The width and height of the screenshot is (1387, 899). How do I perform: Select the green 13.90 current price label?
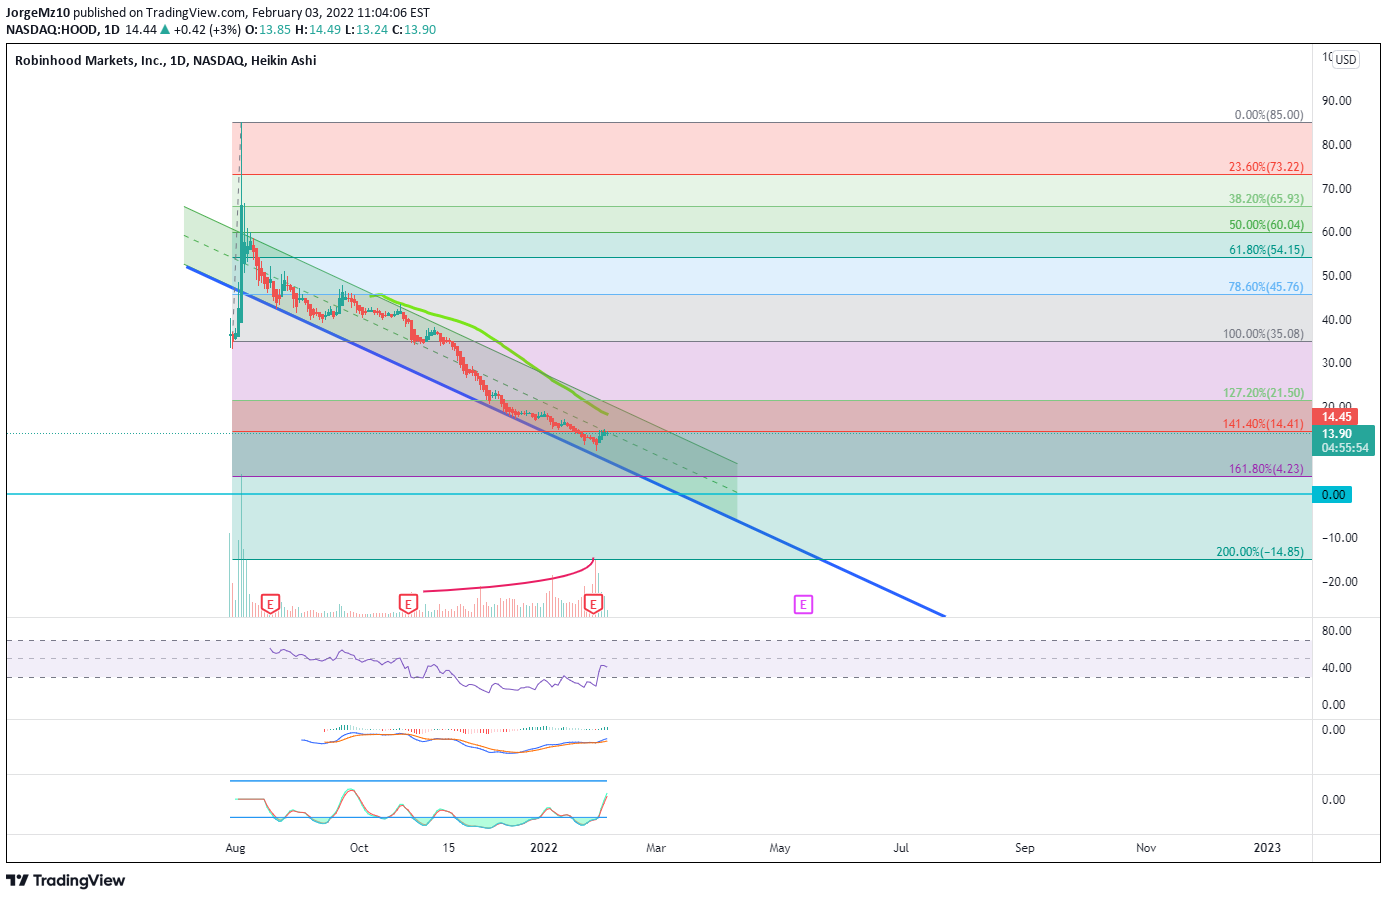(x=1336, y=434)
